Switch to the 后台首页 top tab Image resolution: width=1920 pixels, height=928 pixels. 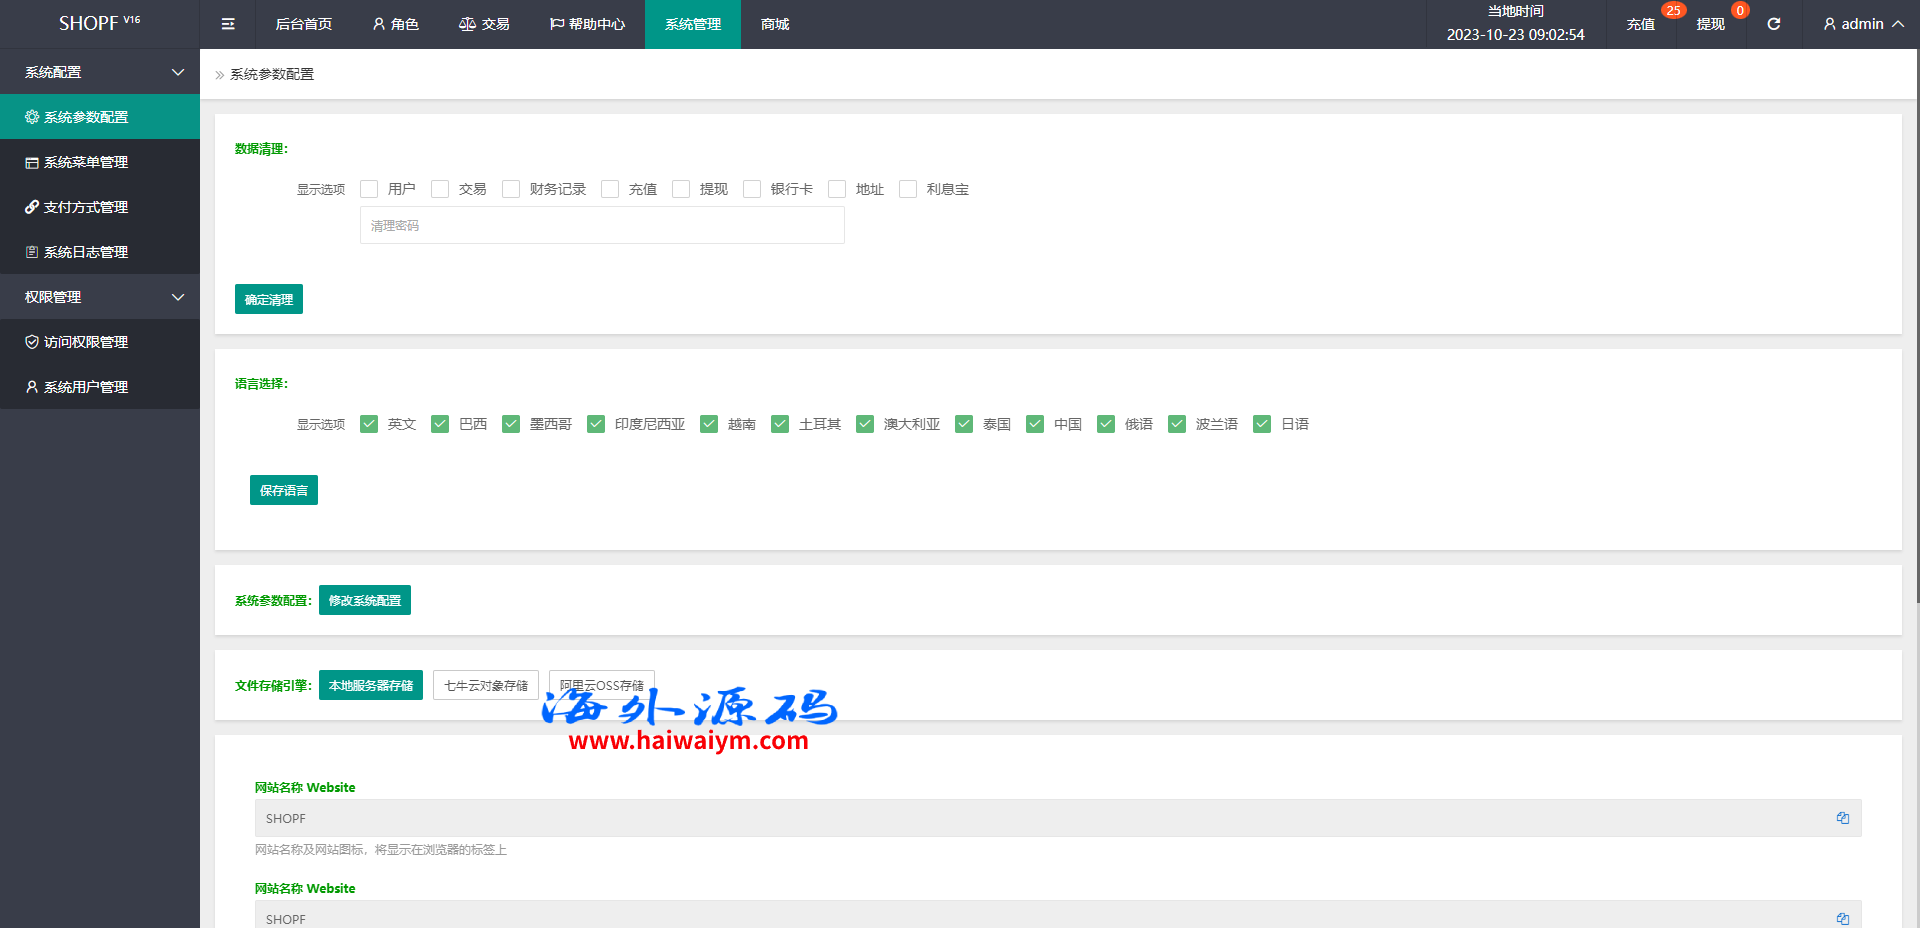point(303,24)
